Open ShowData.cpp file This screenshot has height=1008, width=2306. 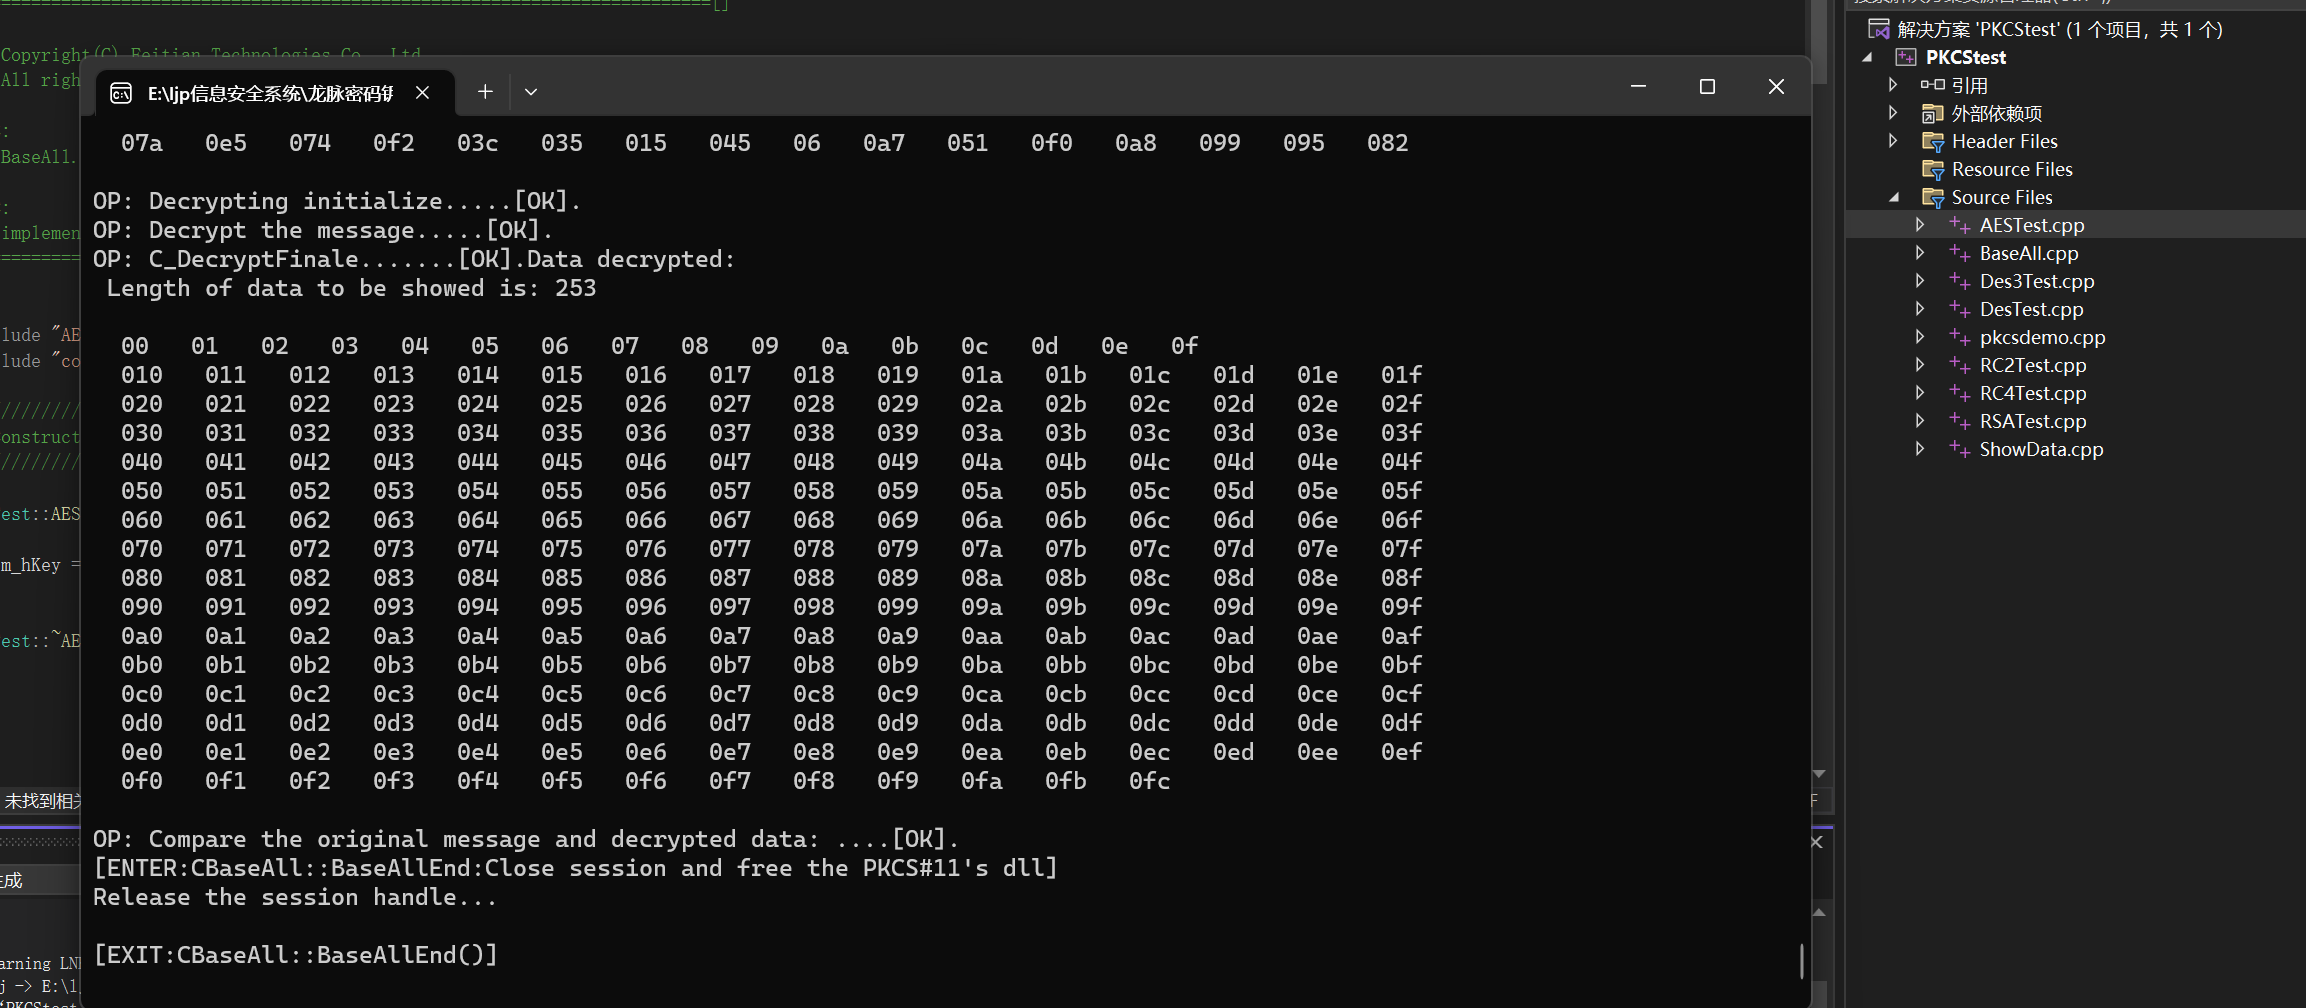click(2042, 449)
